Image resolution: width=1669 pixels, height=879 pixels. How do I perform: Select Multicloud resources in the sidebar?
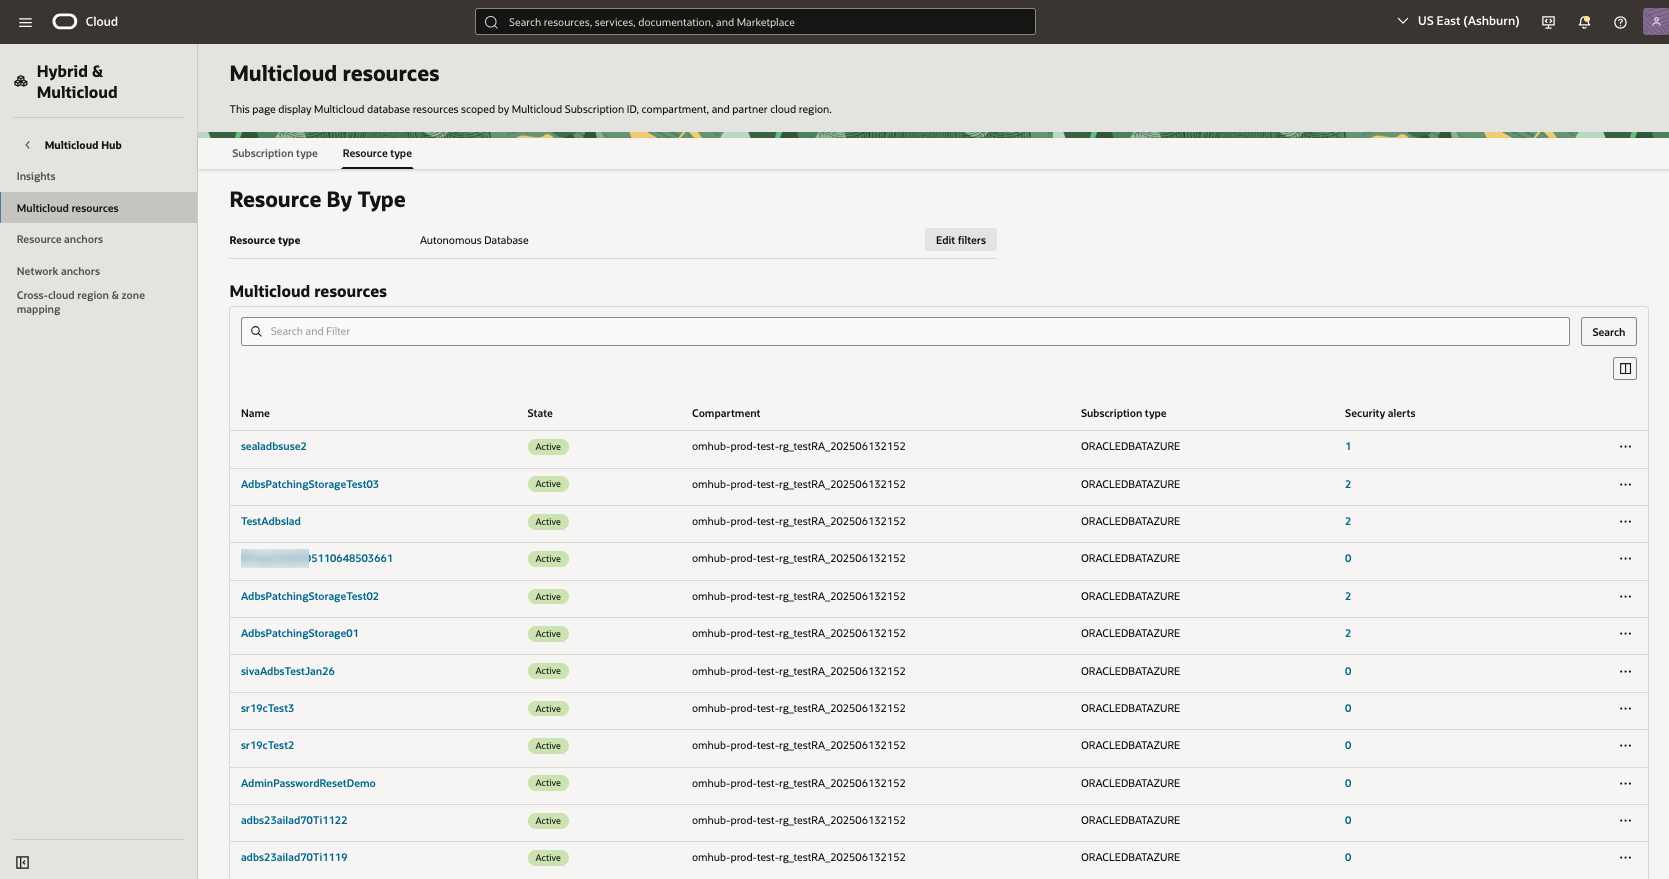click(98, 208)
